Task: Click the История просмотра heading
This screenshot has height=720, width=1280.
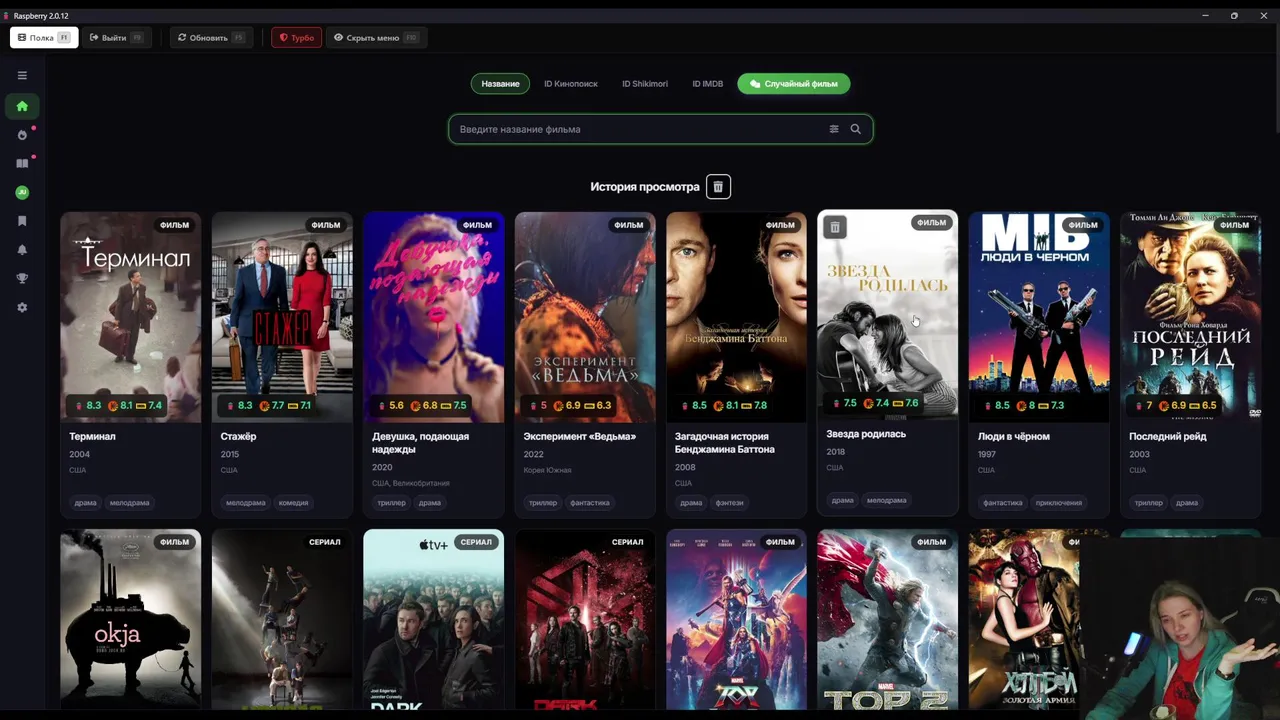Action: (x=645, y=187)
